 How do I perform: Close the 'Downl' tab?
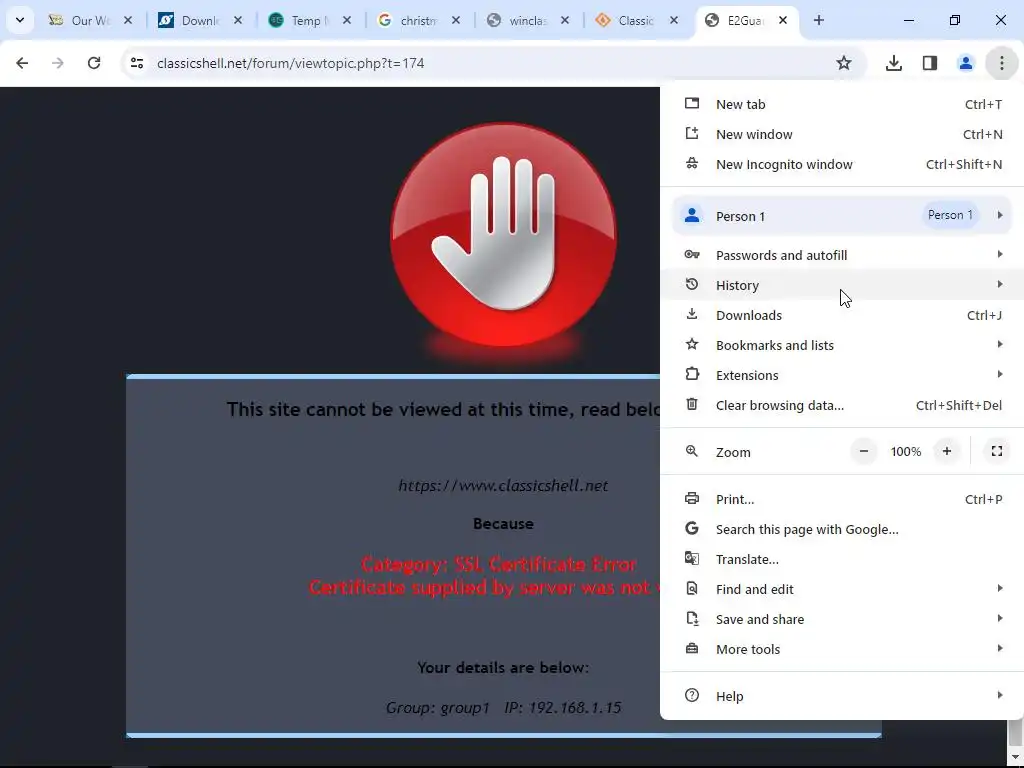(x=238, y=20)
